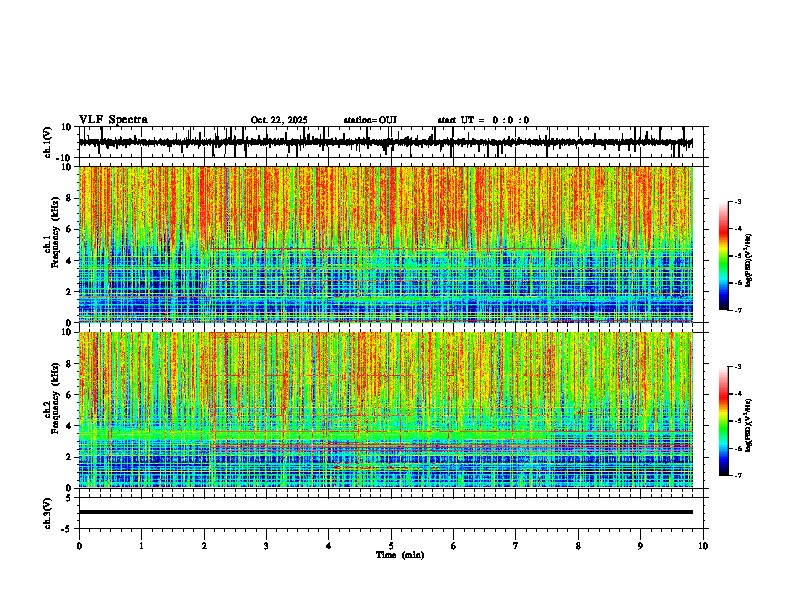792x612 pixels.
Task: Click the ch.1(V) waveform trace panel
Action: [393, 142]
